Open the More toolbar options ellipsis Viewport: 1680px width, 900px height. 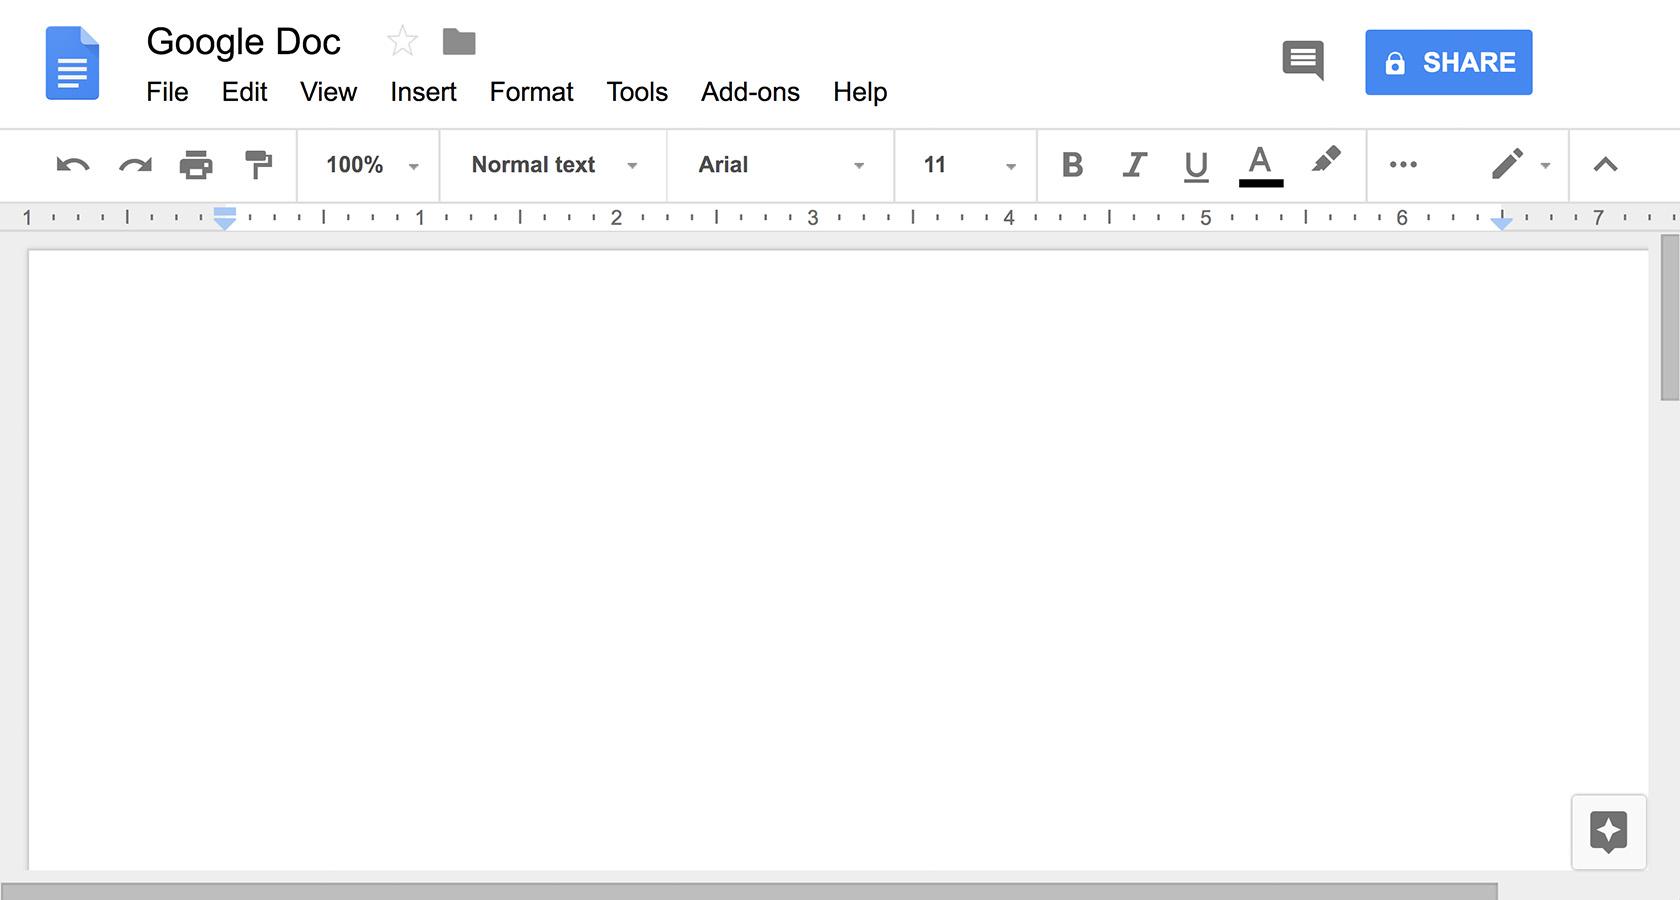[x=1403, y=165]
